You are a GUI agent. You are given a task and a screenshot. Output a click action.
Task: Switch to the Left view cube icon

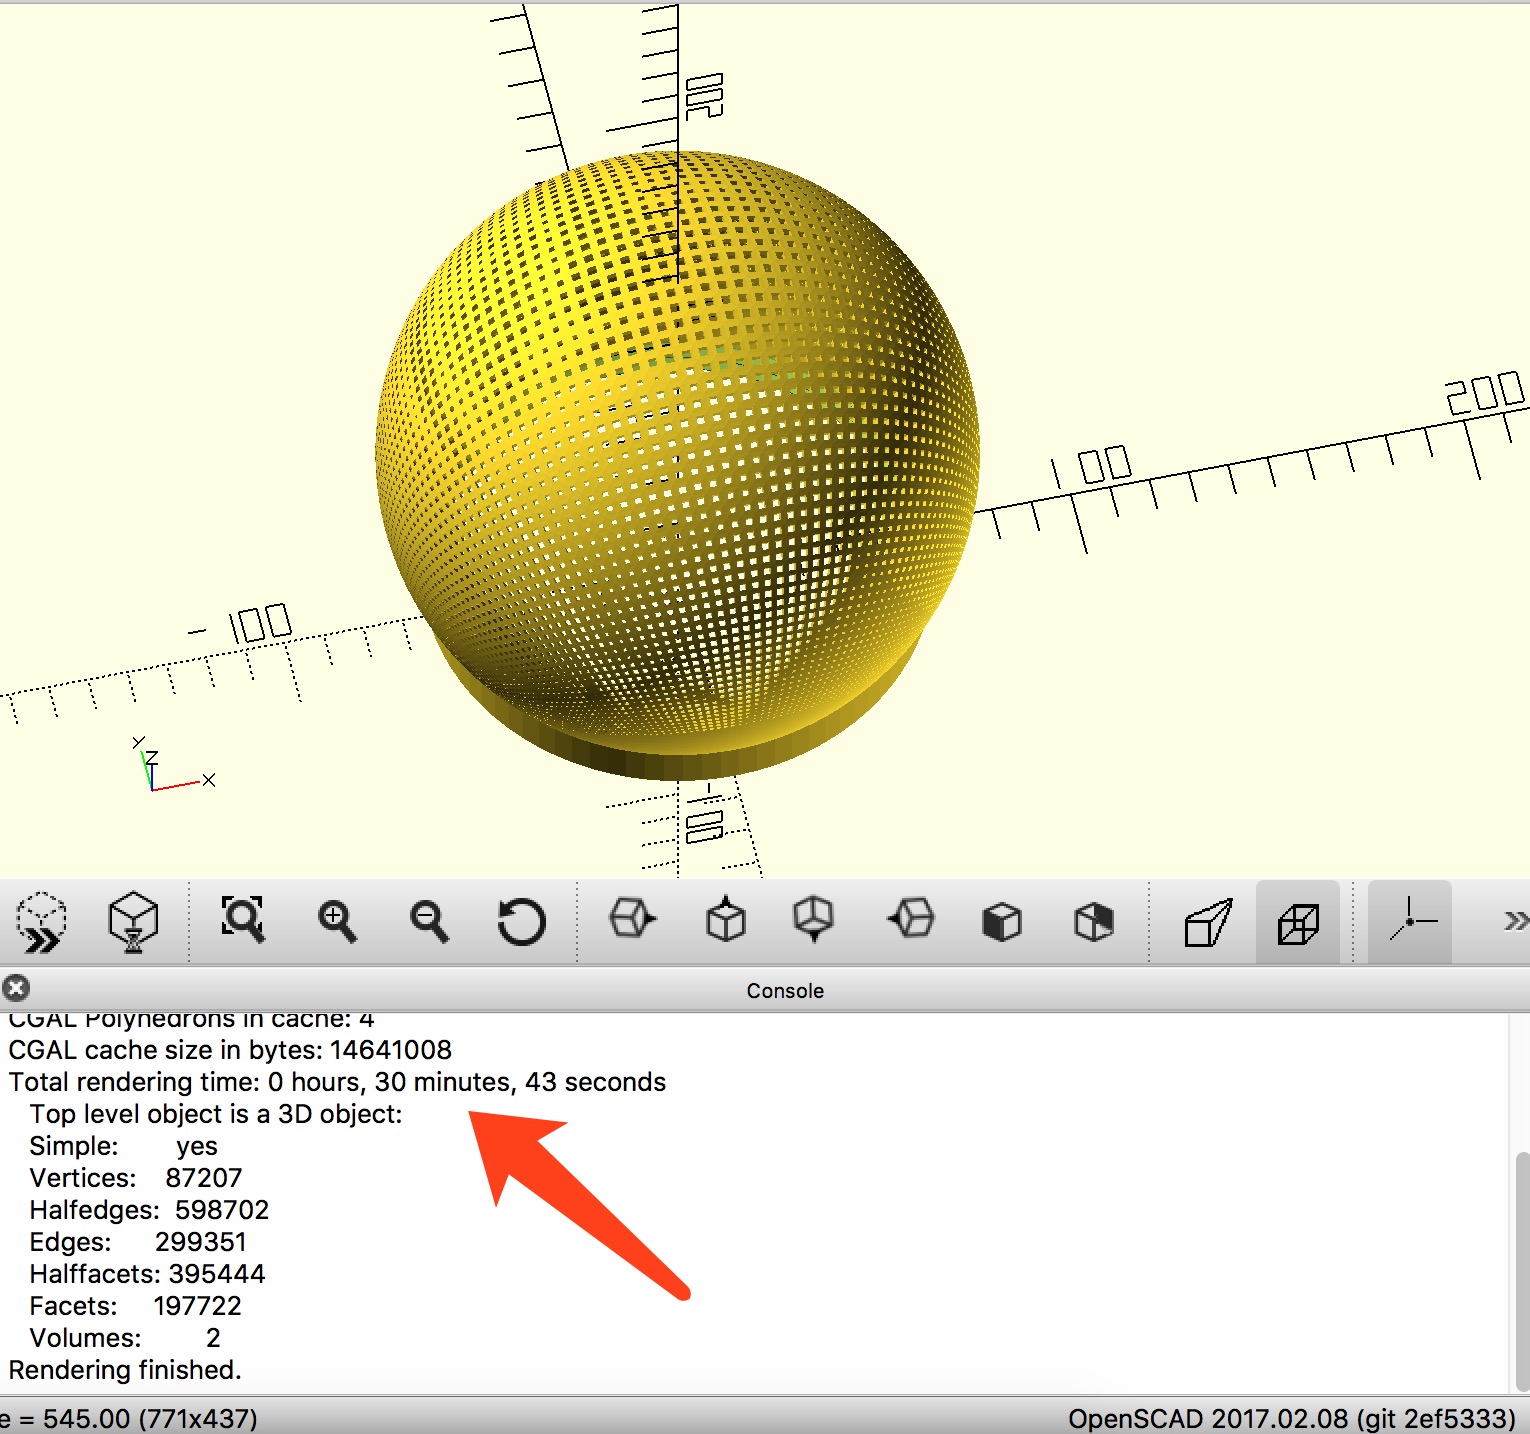[909, 919]
